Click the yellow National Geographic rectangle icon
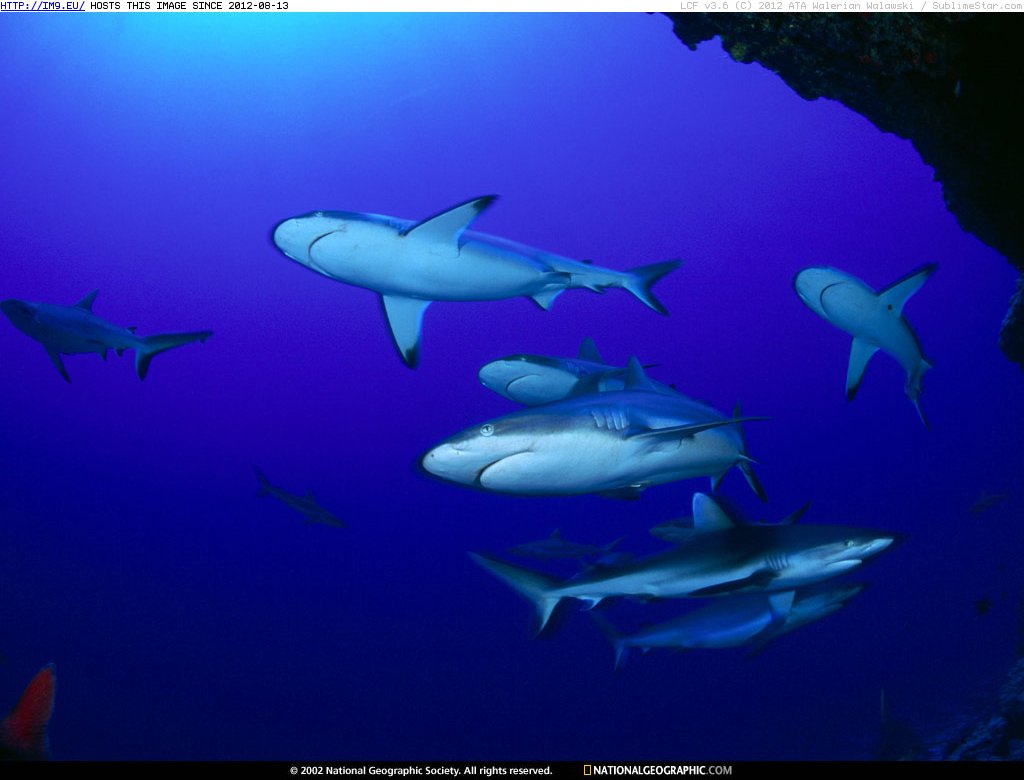 (x=587, y=770)
